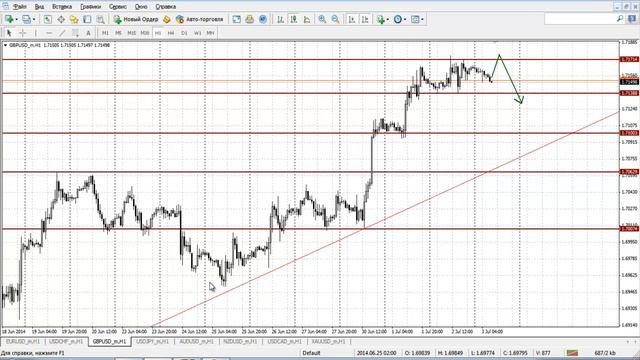640x360 pixels.
Task: Expand the new chart dropdown arrow
Action: click(16, 19)
